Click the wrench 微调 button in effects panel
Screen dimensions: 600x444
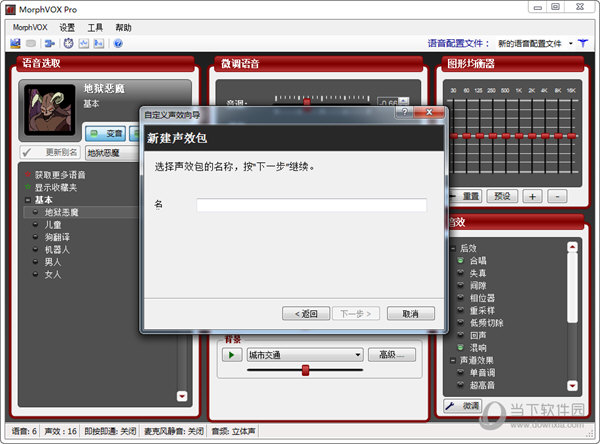[463, 406]
